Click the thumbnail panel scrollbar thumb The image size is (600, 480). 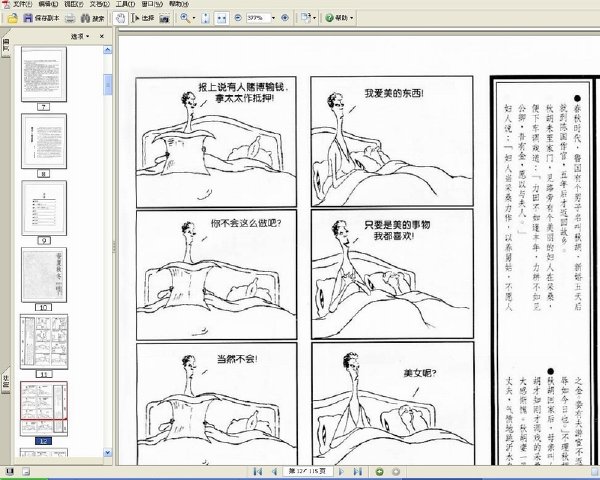click(x=108, y=84)
